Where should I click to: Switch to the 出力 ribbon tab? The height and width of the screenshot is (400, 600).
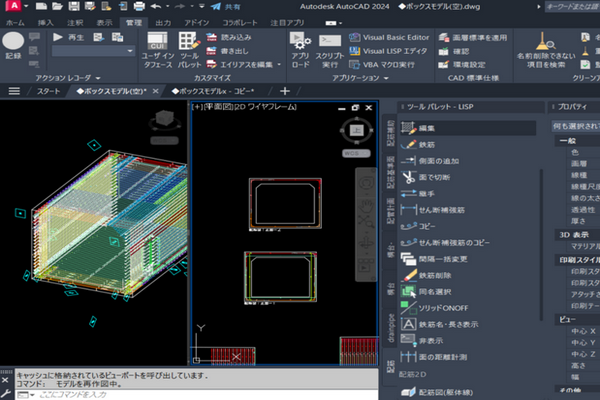pyautogui.click(x=163, y=23)
